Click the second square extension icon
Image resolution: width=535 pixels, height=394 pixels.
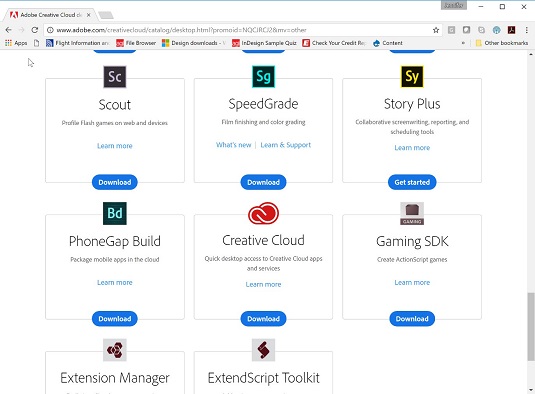click(x=466, y=30)
